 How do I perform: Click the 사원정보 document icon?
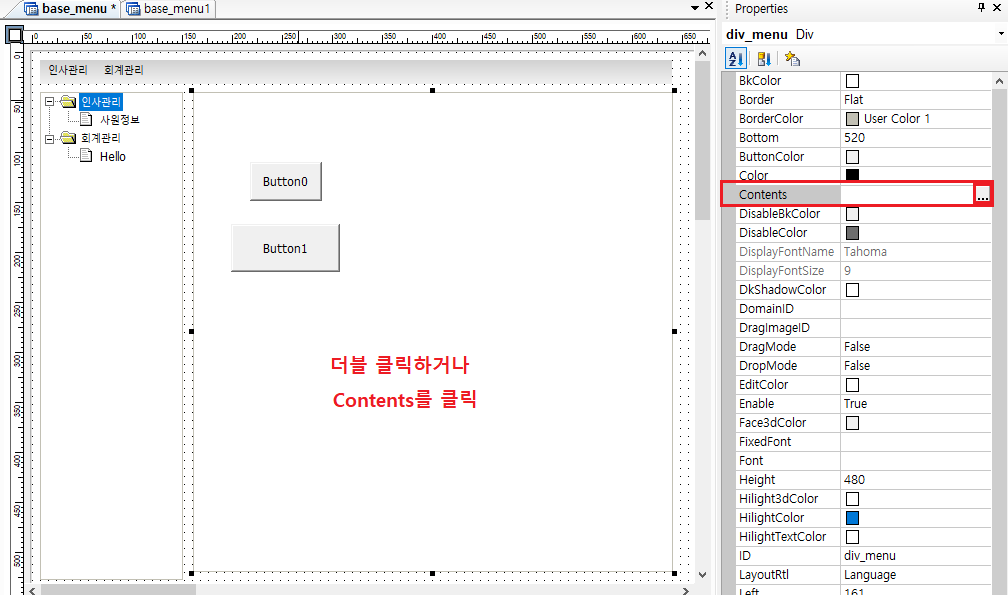coord(86,120)
